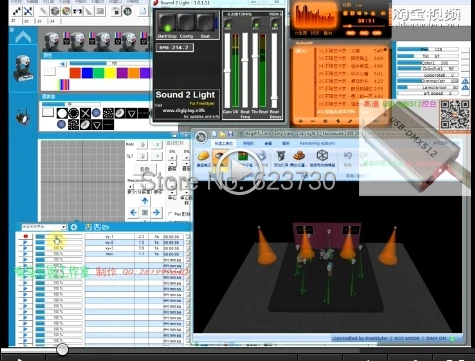Click the gear settings icon in cue panel
The height and width of the screenshot is (361, 475).
[74, 227]
